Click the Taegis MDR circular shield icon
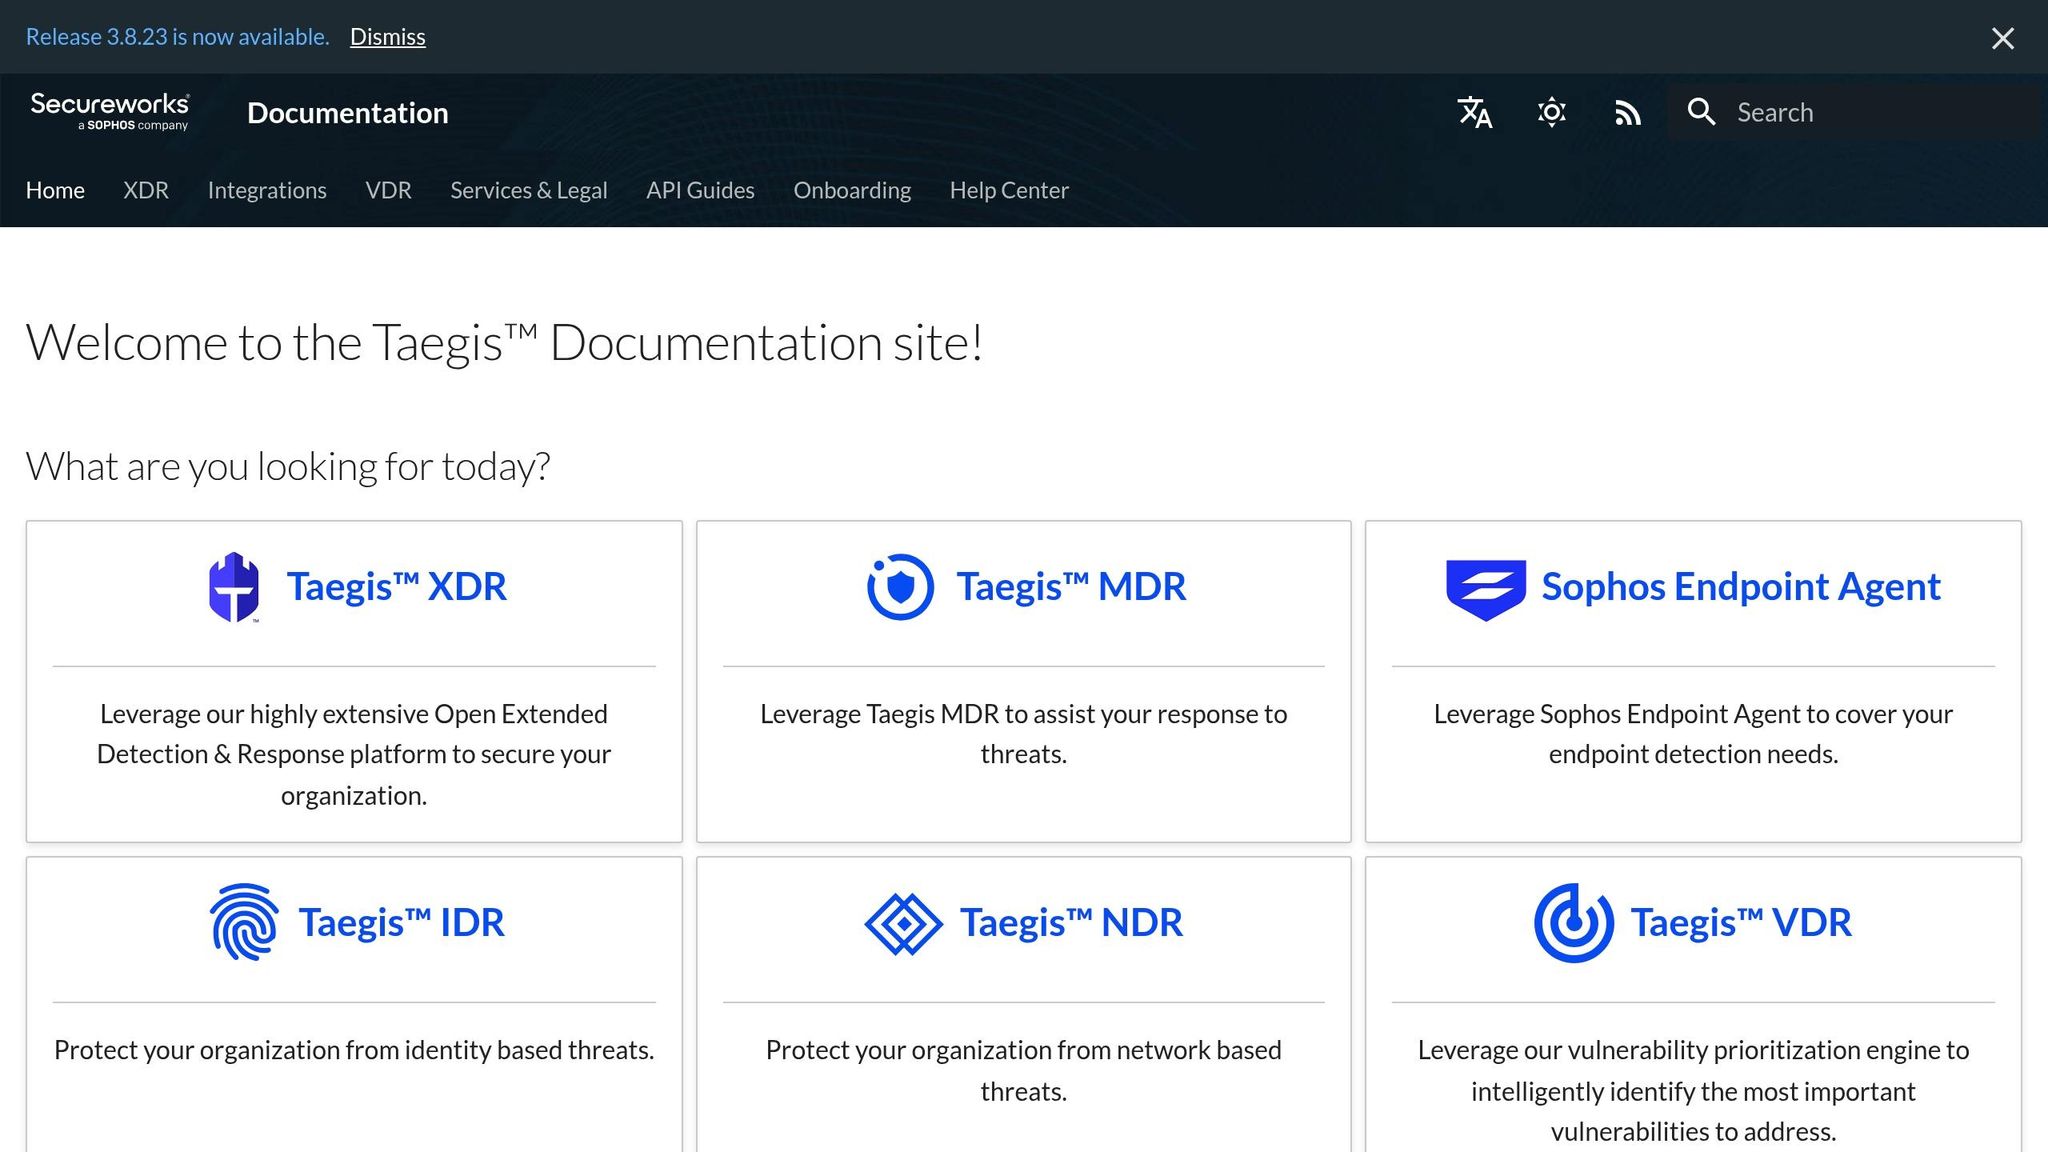Viewport: 2048px width, 1152px height. [x=900, y=587]
